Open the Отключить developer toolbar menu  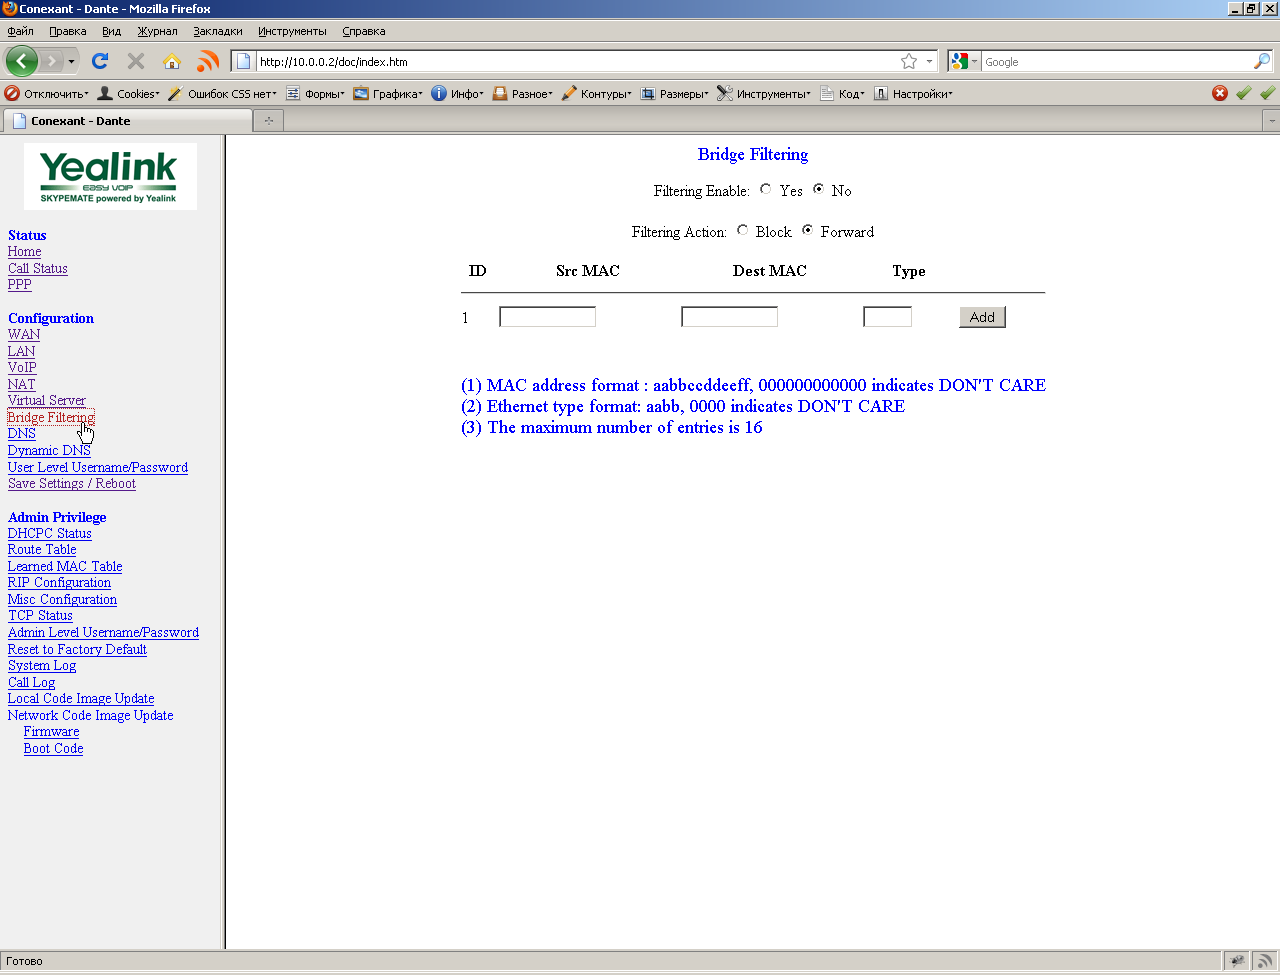(46, 93)
